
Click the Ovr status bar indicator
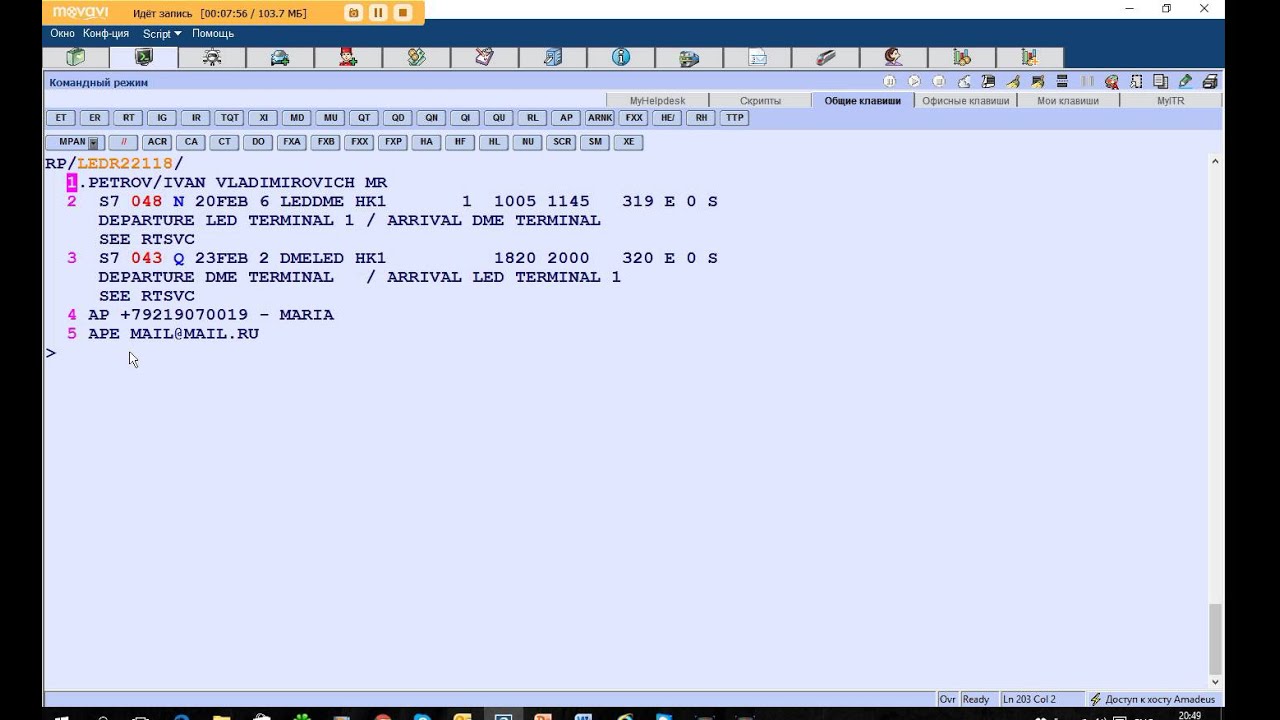[947, 700]
